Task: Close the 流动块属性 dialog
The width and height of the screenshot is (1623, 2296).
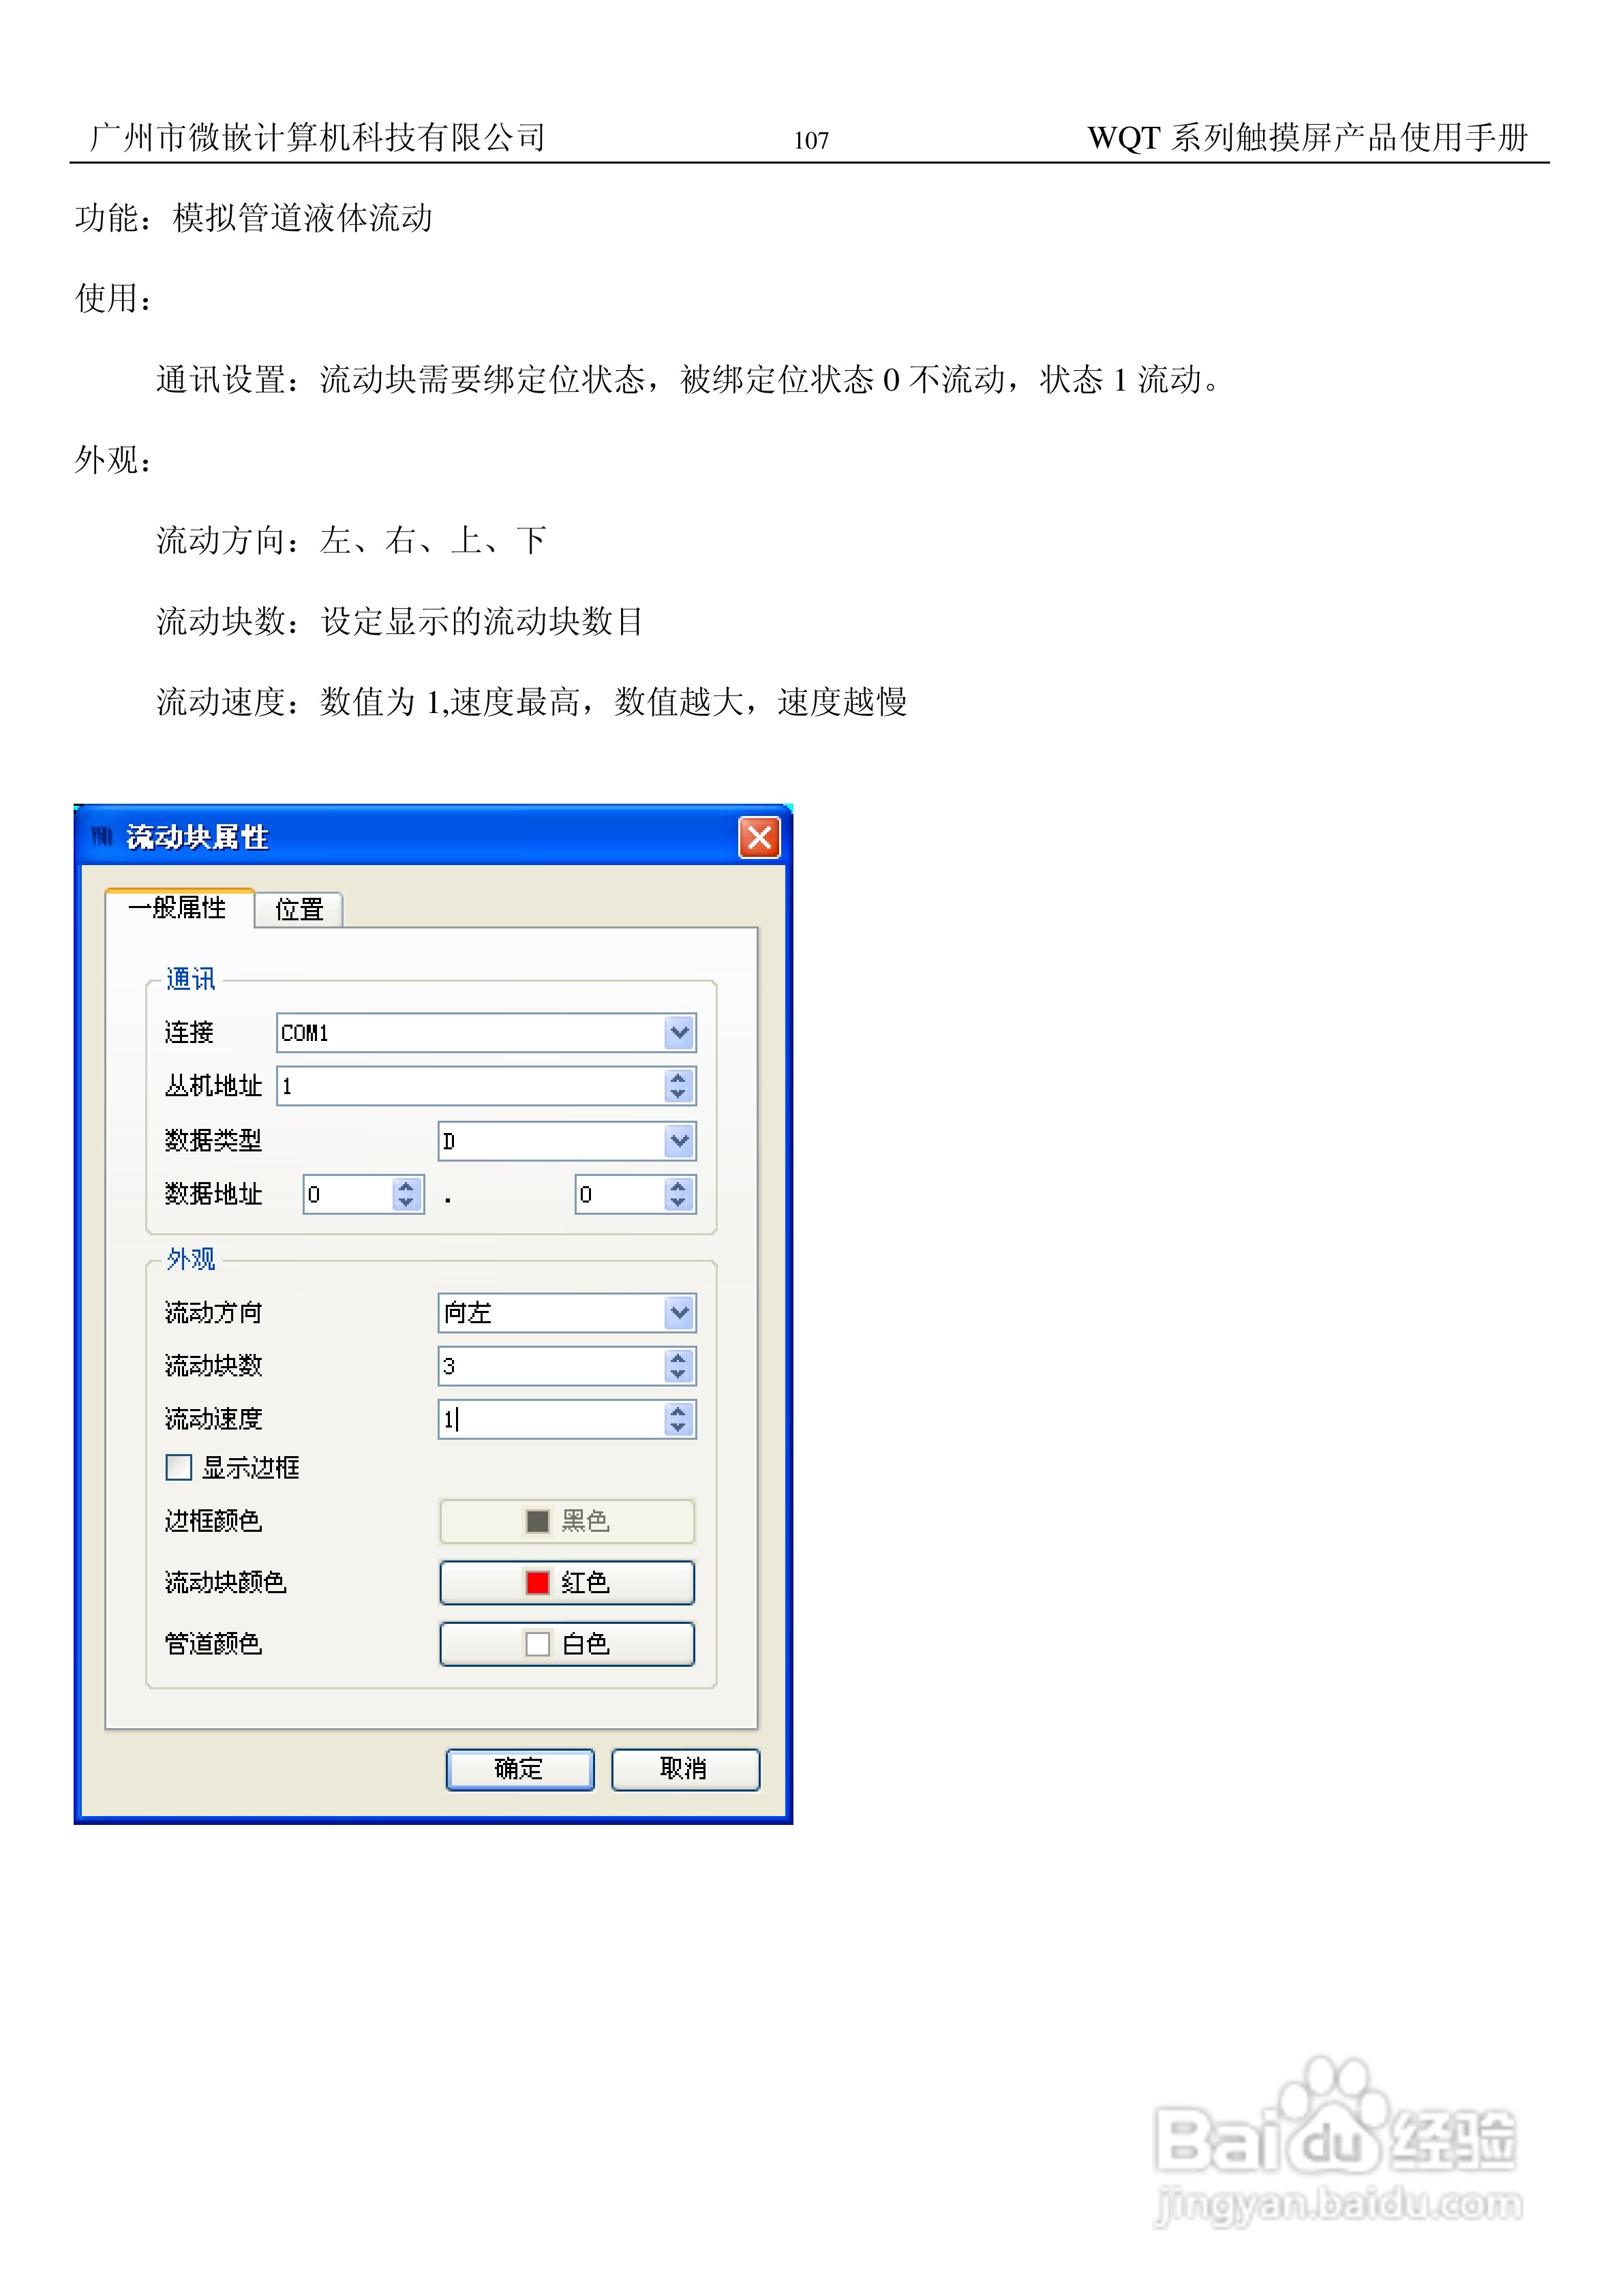Action: (x=759, y=837)
